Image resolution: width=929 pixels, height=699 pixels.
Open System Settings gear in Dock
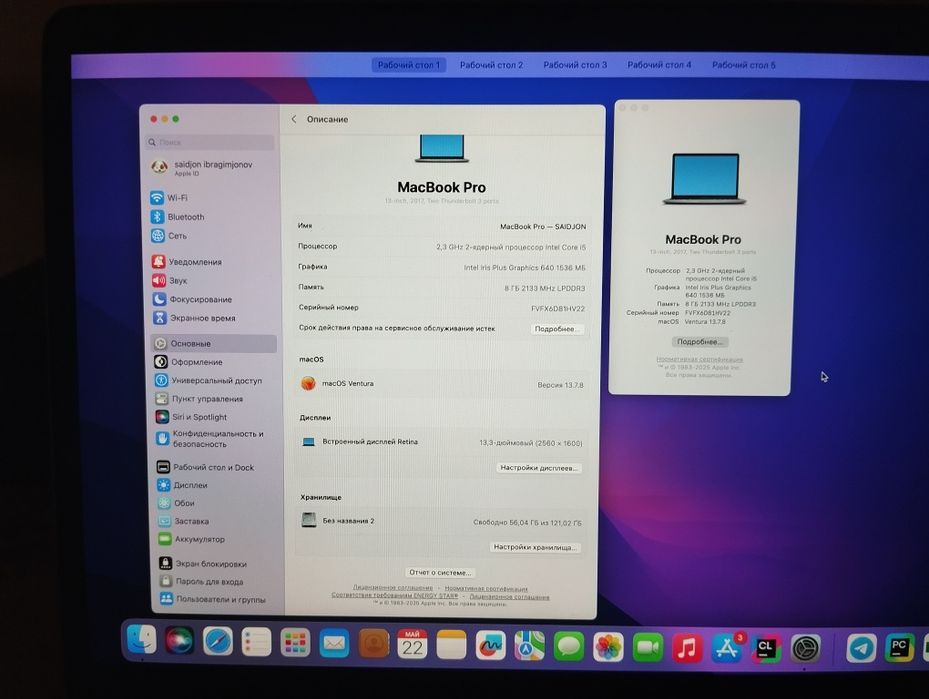[x=806, y=649]
